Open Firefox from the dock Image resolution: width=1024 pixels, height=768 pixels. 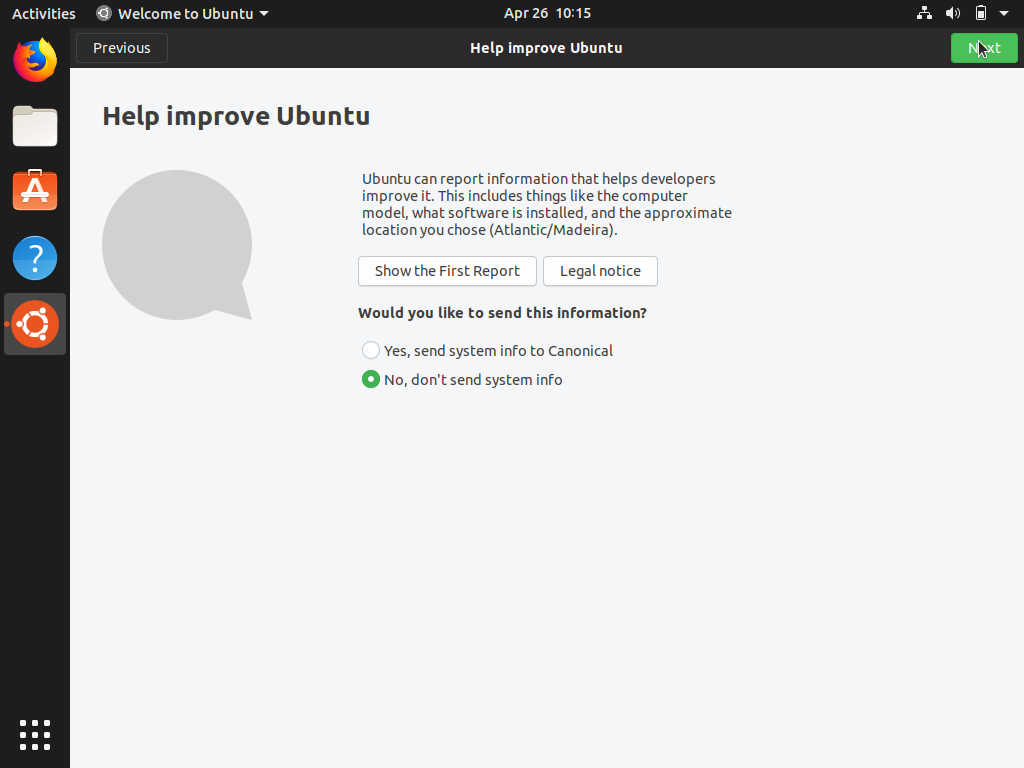[x=35, y=60]
